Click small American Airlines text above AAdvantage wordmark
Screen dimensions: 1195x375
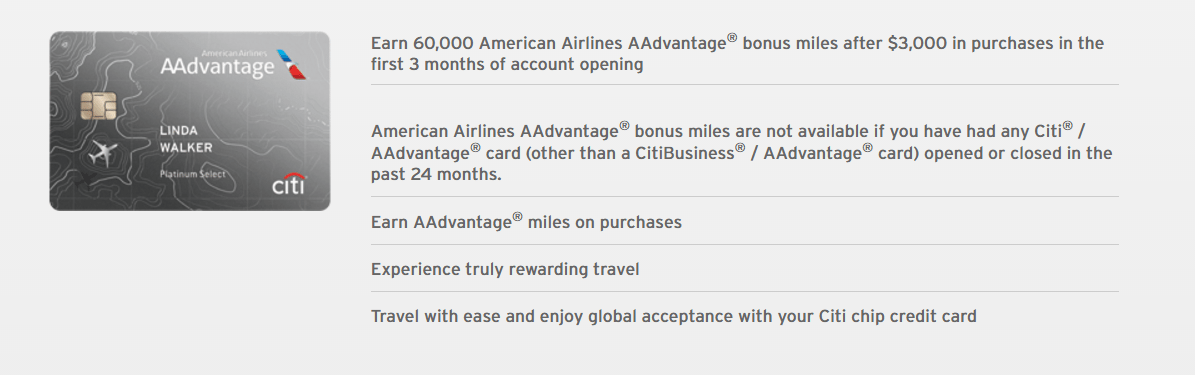pyautogui.click(x=235, y=53)
